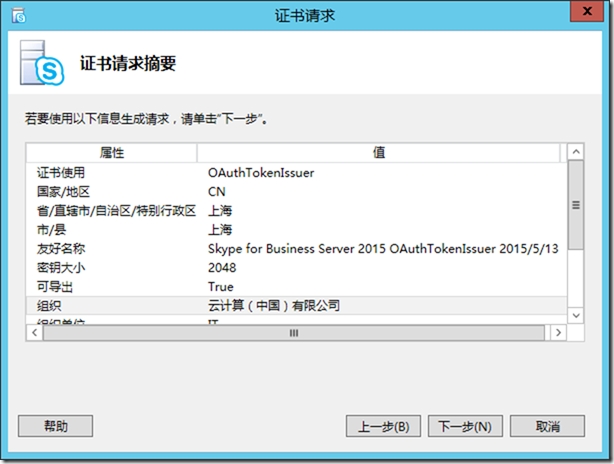The width and height of the screenshot is (614, 464).
Task: Select the 国家/地区 row
Action: click(296, 192)
